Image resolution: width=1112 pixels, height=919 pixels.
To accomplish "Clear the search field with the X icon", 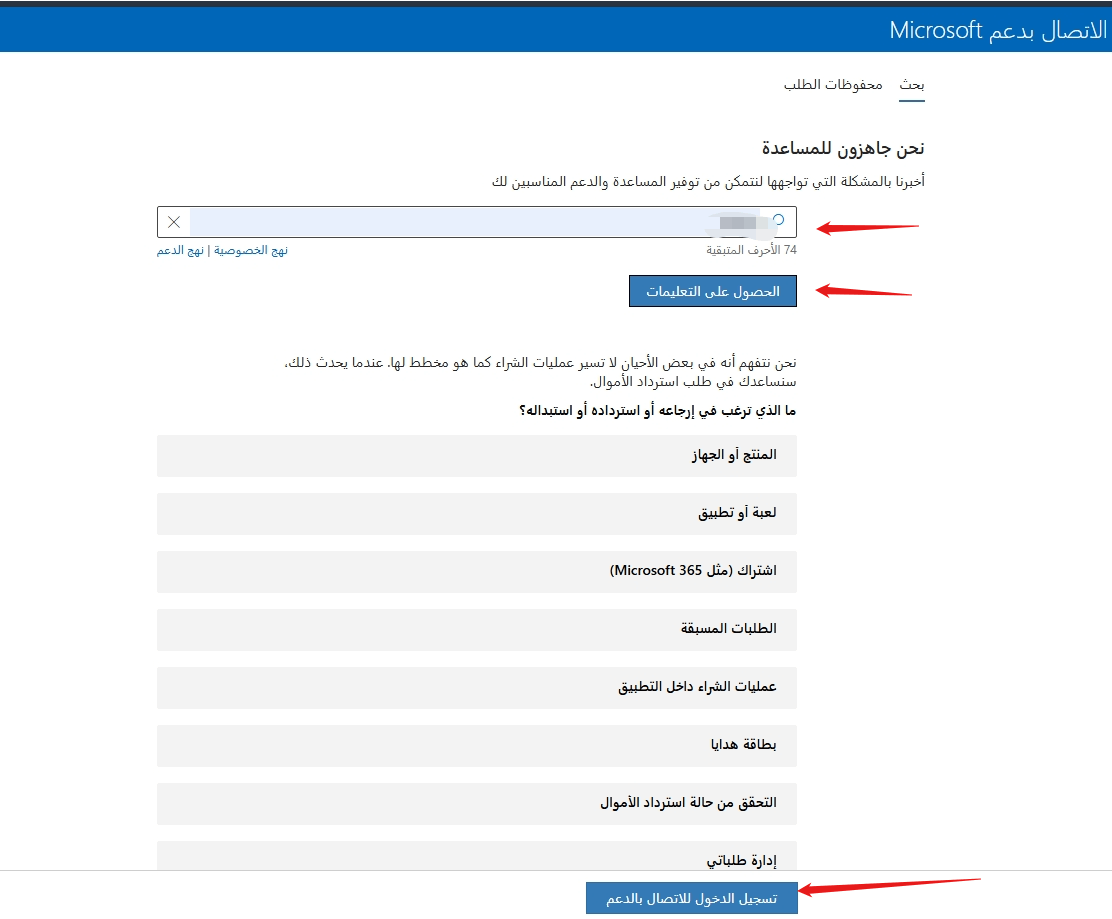I will 174,222.
